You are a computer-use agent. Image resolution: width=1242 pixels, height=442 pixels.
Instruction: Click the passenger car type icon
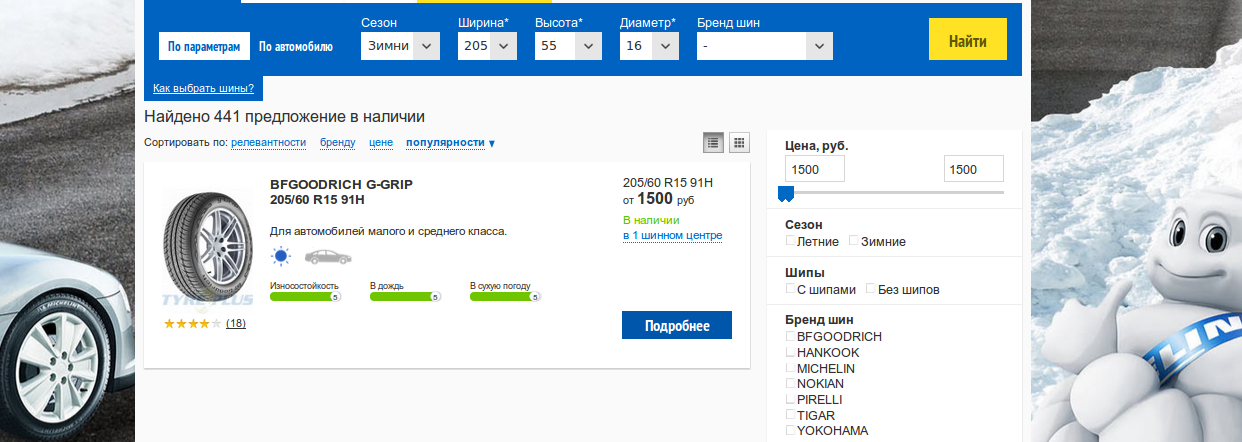point(328,257)
